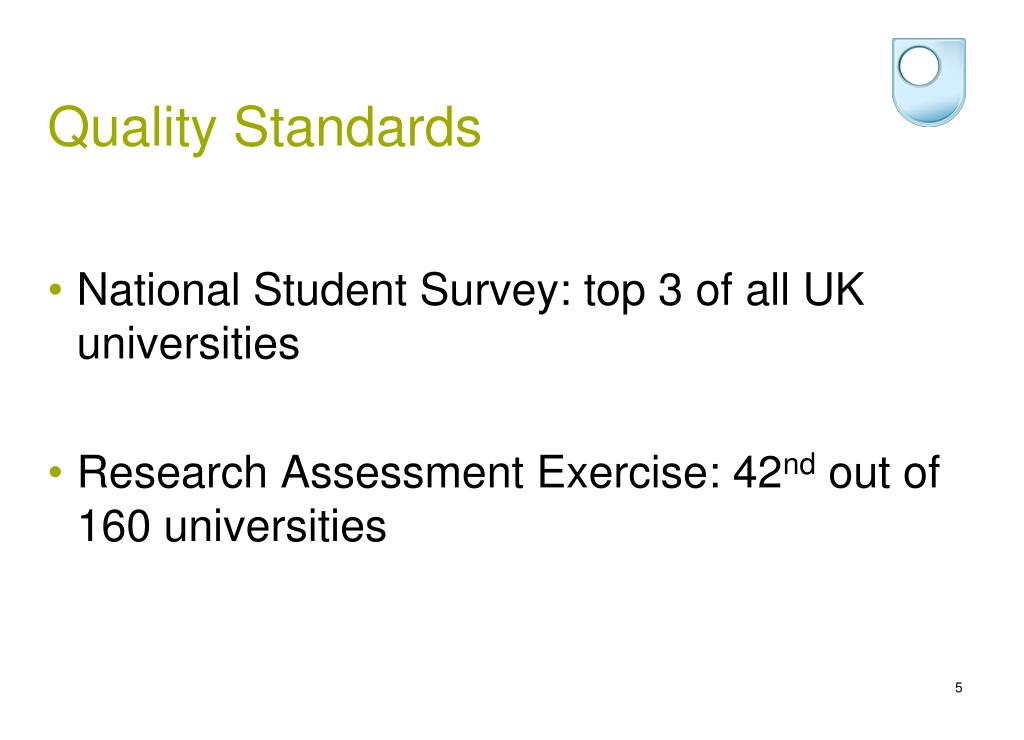The width and height of the screenshot is (1024, 740).
Task: Click the word Exercise: in second bullet
Action: click(x=630, y=472)
